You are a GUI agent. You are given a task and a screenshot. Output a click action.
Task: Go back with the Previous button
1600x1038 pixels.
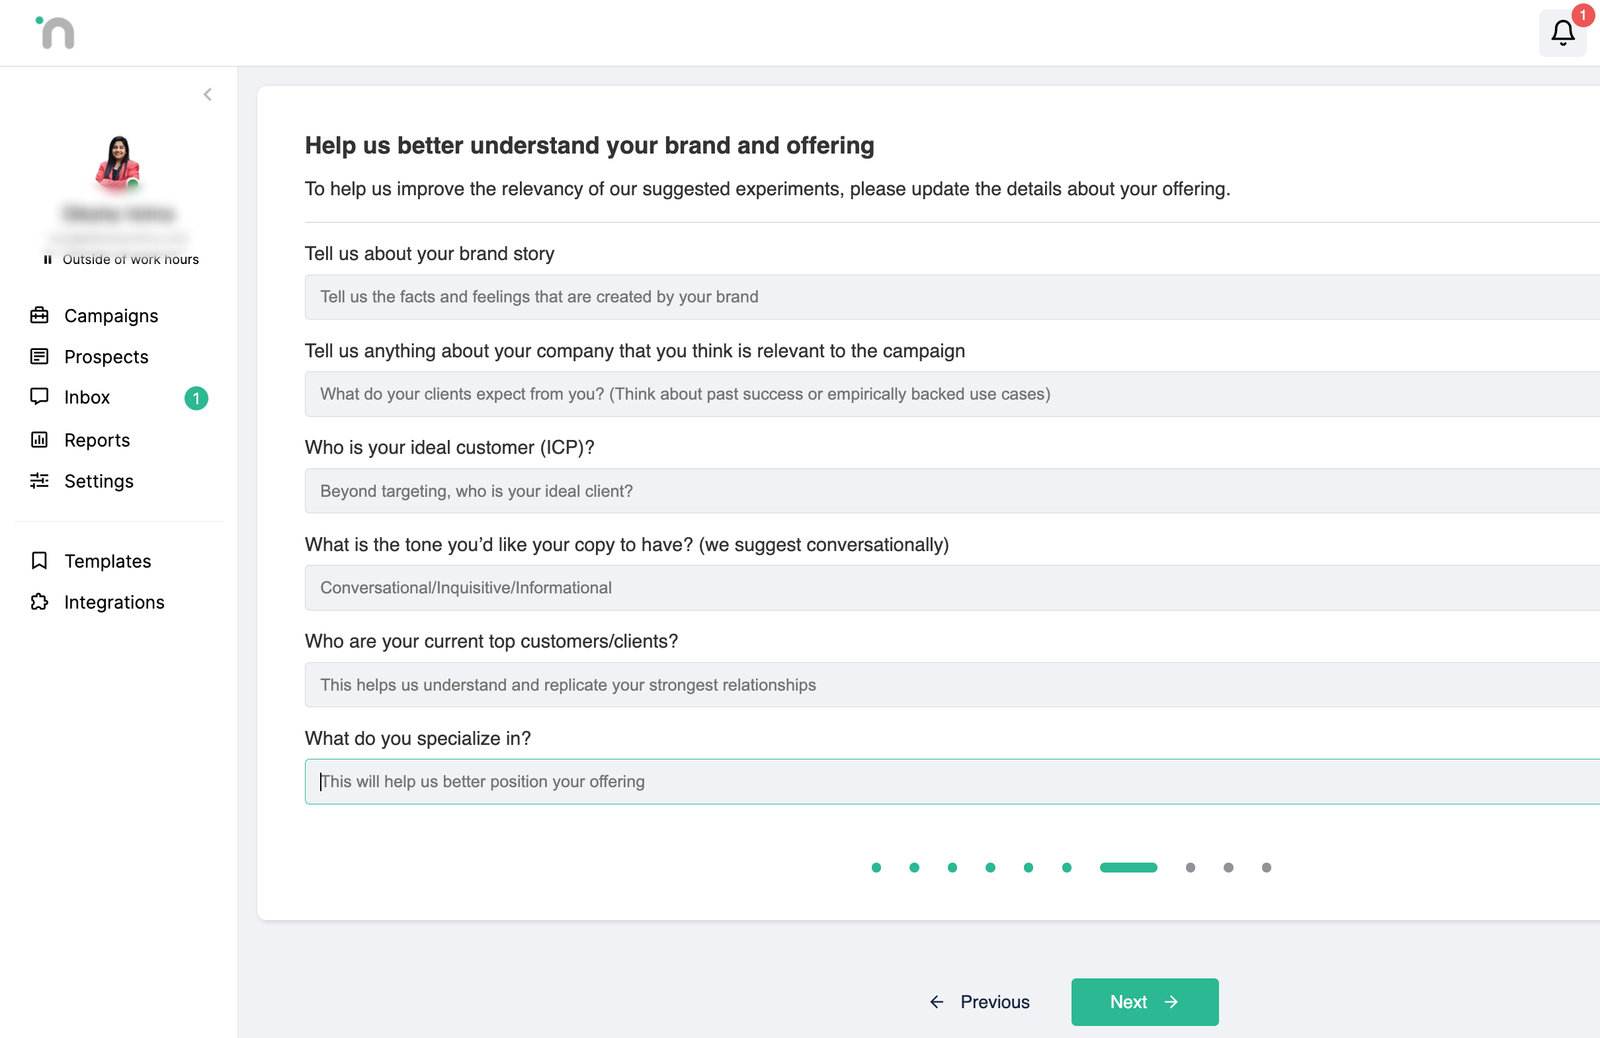pos(979,1002)
